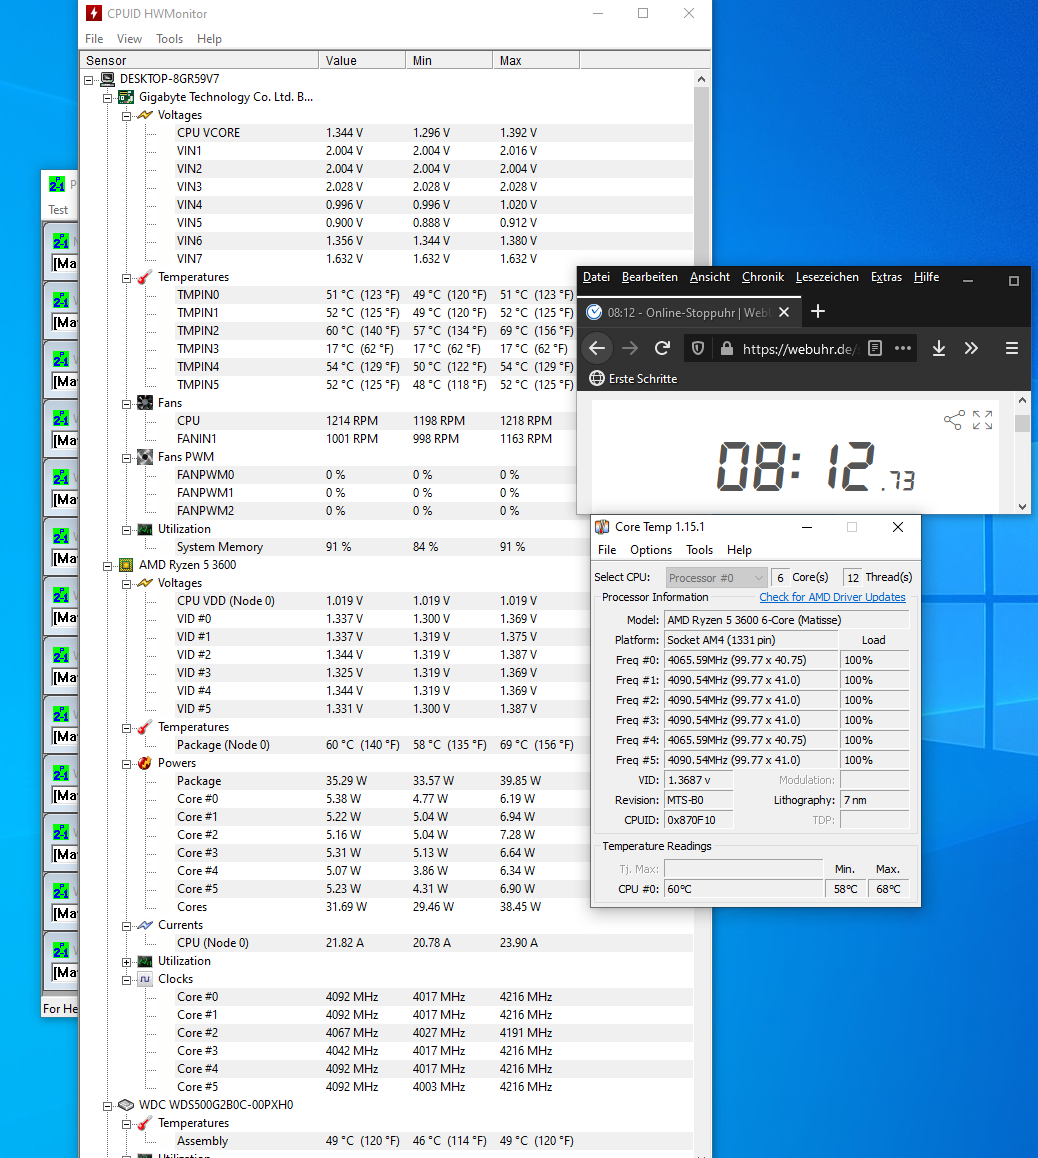1038x1158 pixels.
Task: Collapse the Powers node
Action: tap(126, 764)
